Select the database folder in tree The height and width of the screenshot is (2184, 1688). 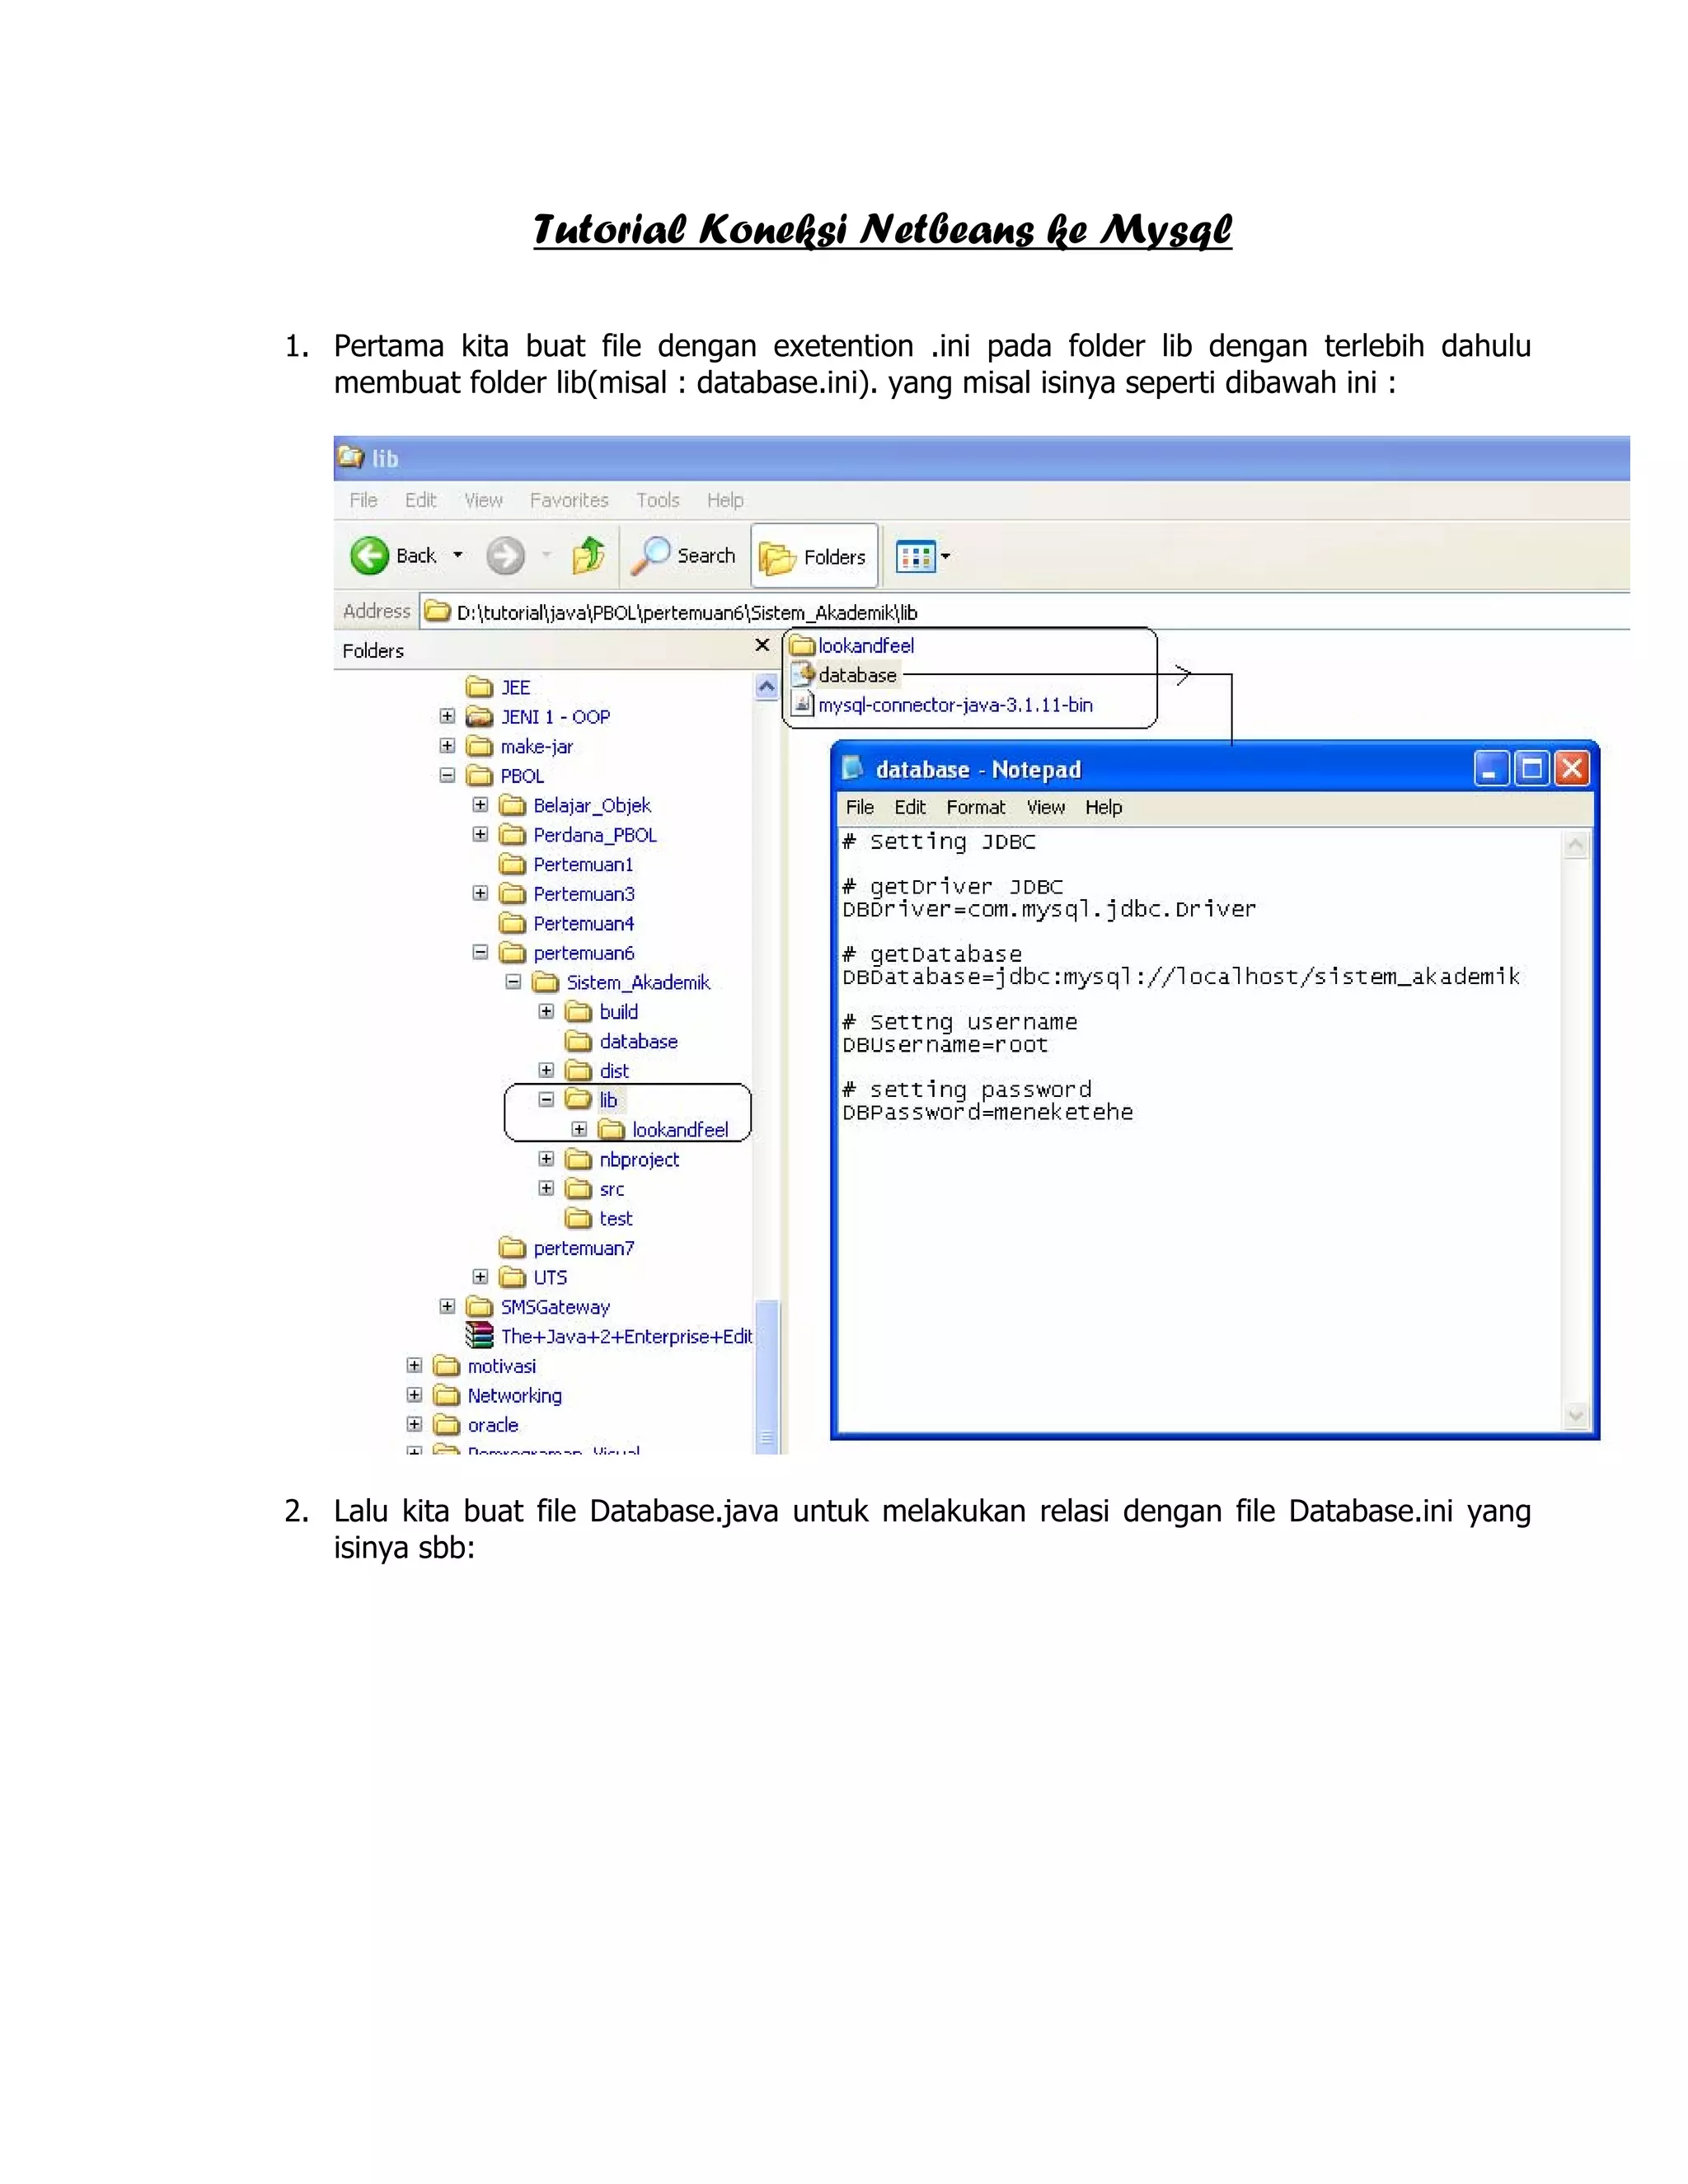pyautogui.click(x=621, y=1041)
